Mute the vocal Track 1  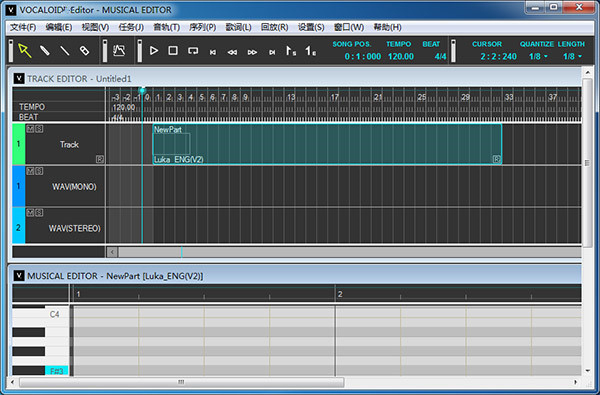30,129
